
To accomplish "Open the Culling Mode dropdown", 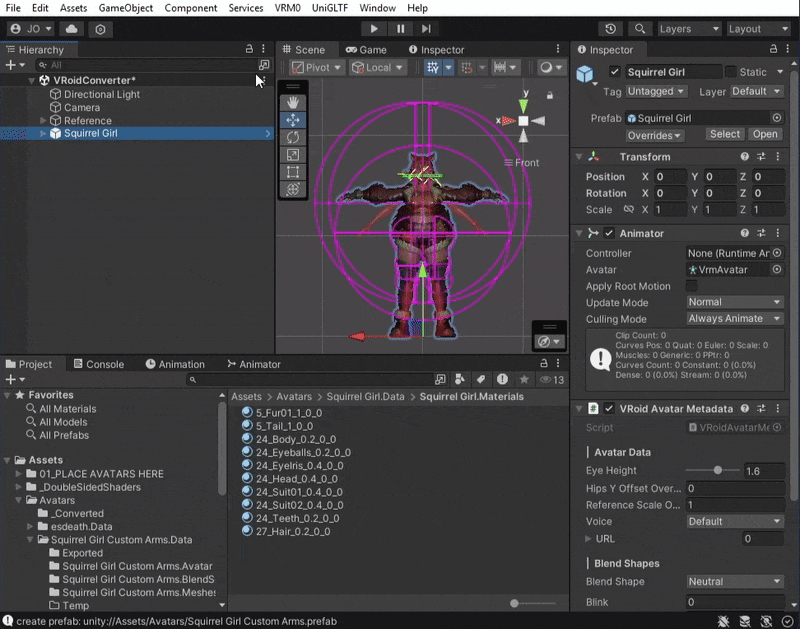I will (x=735, y=318).
